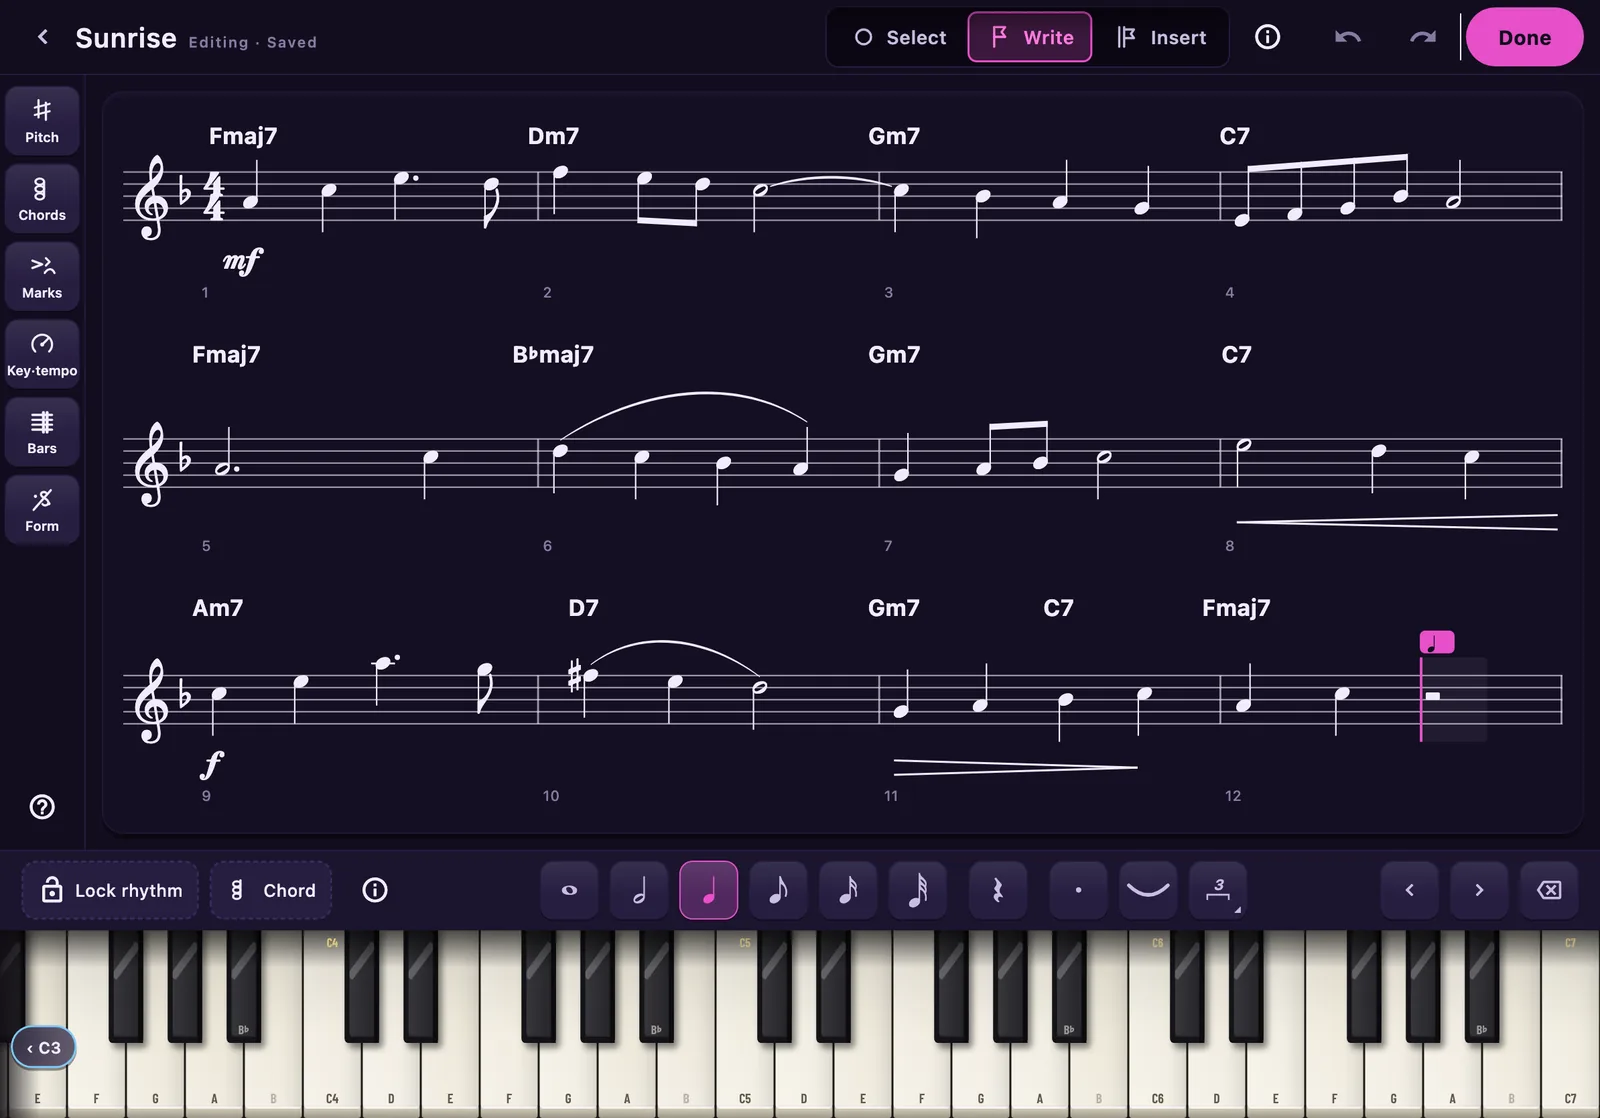Toggle the dotted note modifier
1600x1118 pixels.
pyautogui.click(x=1078, y=890)
